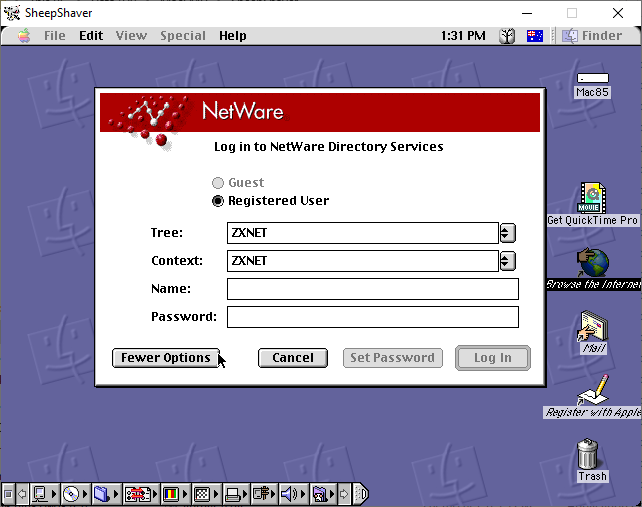642x507 pixels.
Task: Open the monitor color depth strip module
Action: (175, 494)
